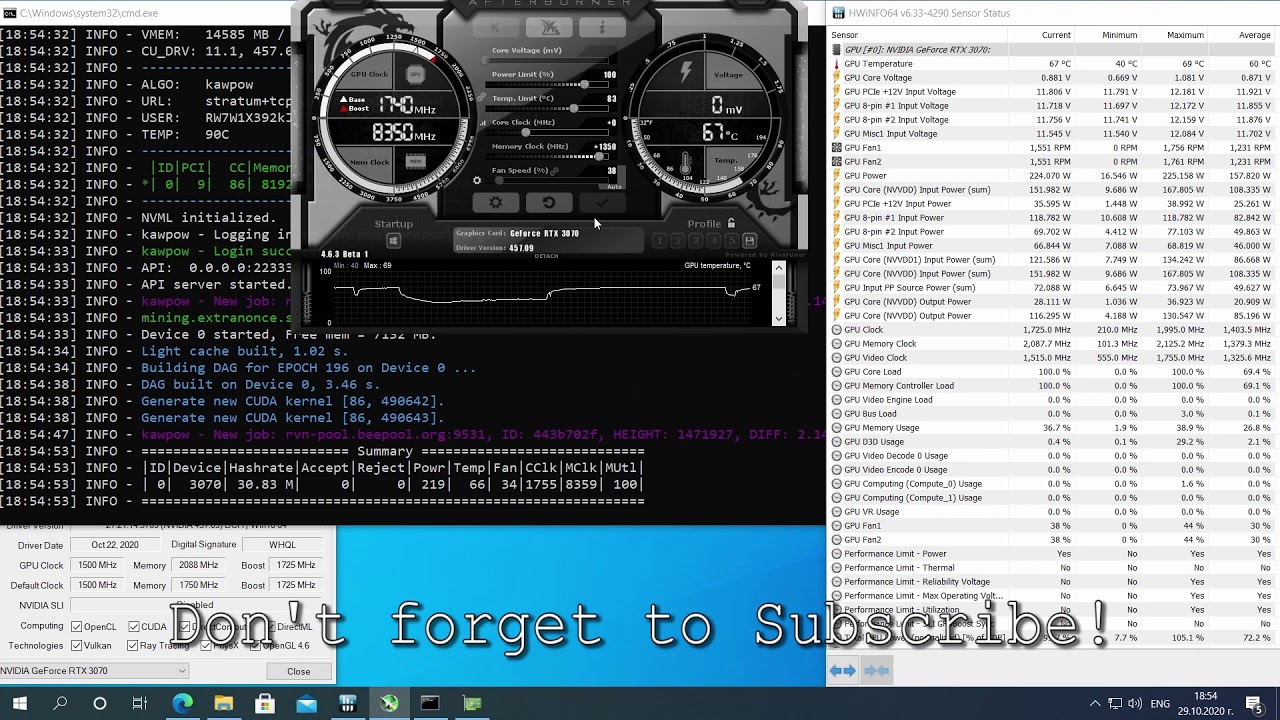1280x720 pixels.
Task: Select GPU Temperature sensor row
Action: 1053,63
